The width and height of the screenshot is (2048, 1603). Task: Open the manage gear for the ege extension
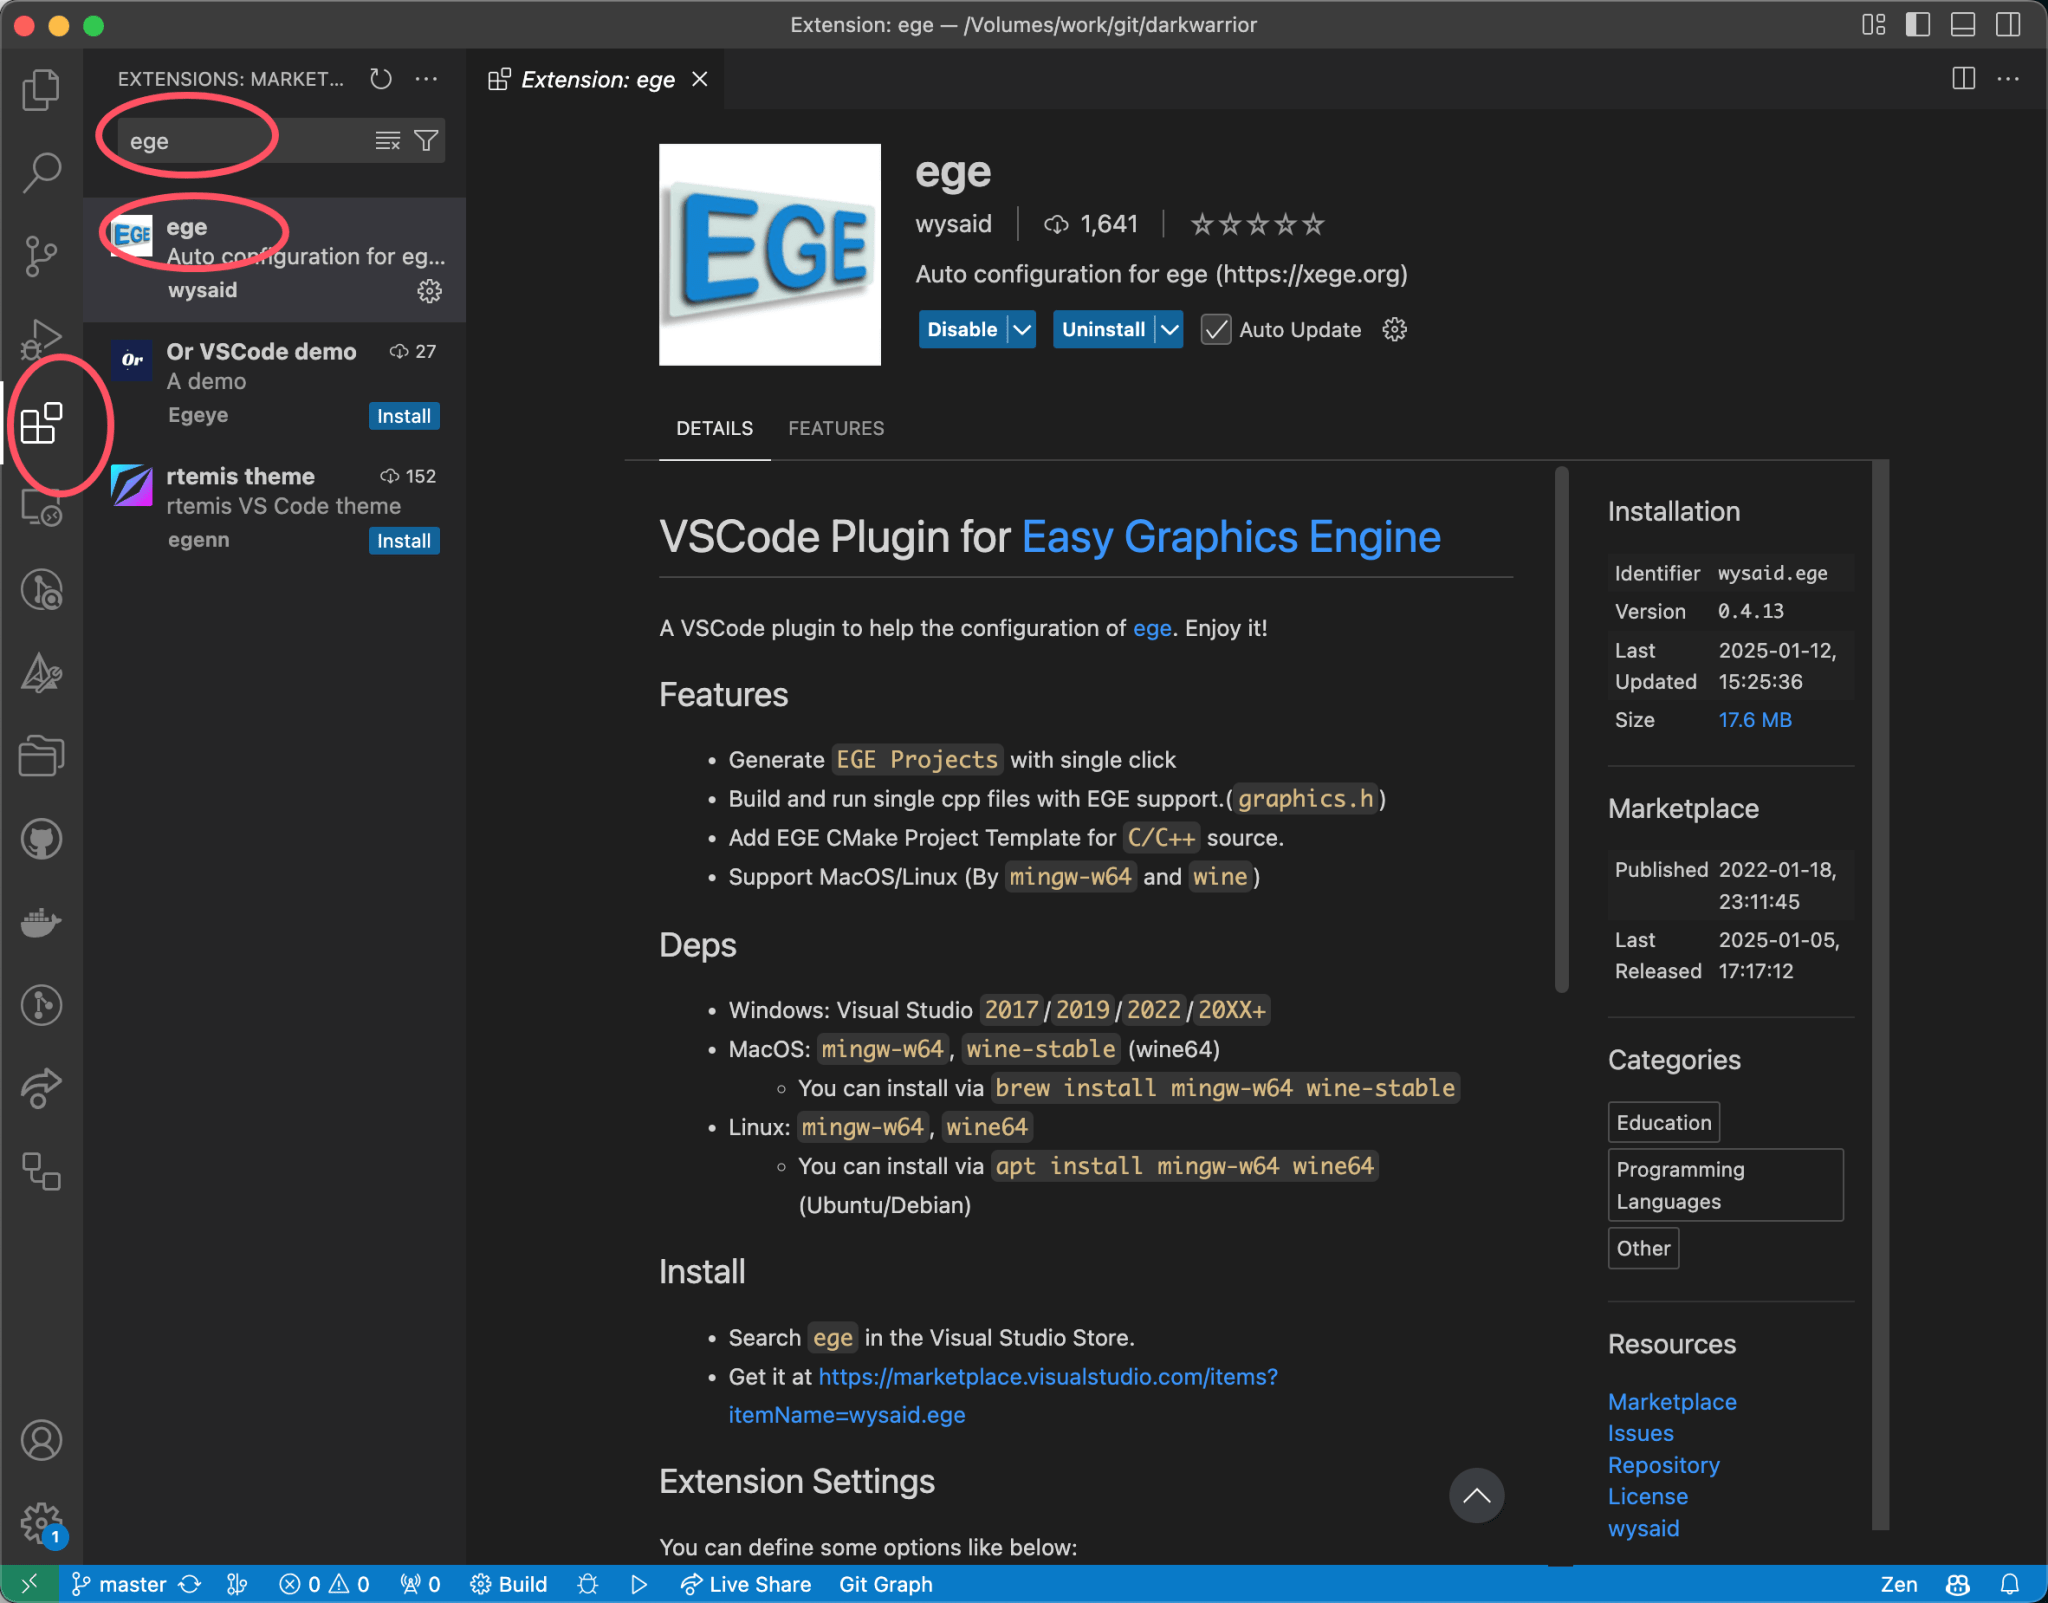[x=429, y=291]
